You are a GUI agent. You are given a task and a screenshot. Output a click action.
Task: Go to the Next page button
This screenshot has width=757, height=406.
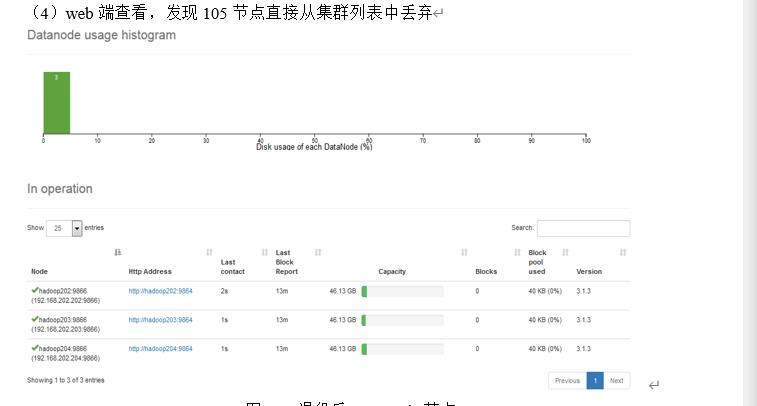(x=616, y=381)
